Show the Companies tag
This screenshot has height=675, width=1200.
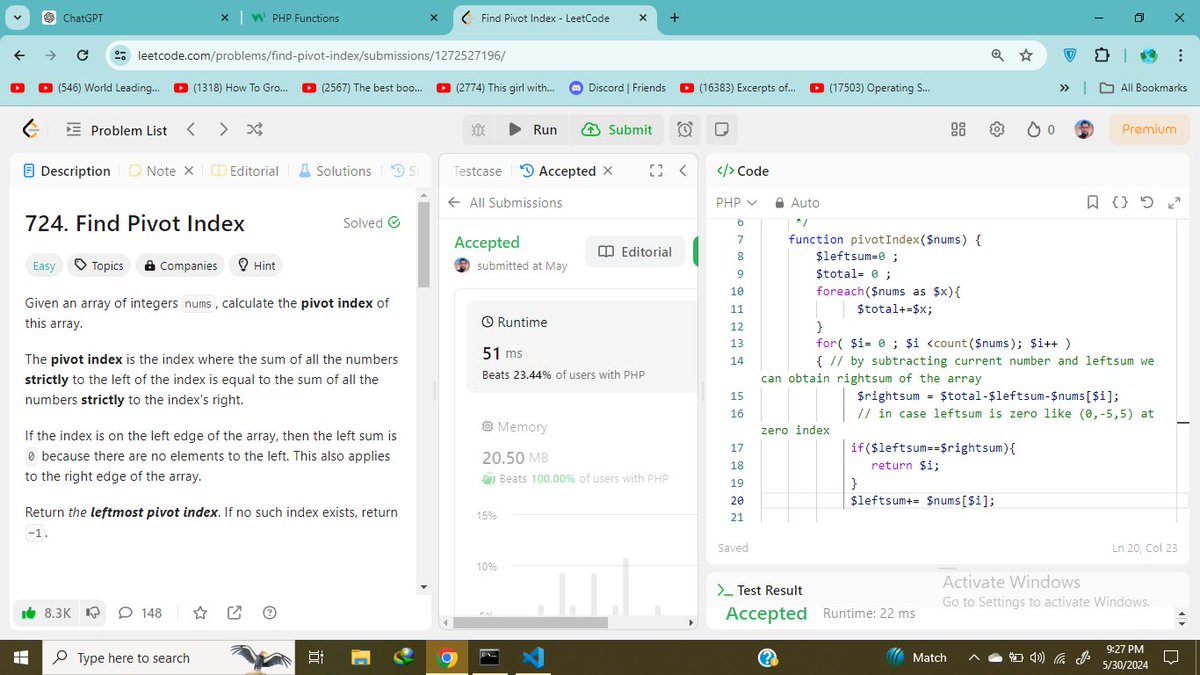(181, 265)
